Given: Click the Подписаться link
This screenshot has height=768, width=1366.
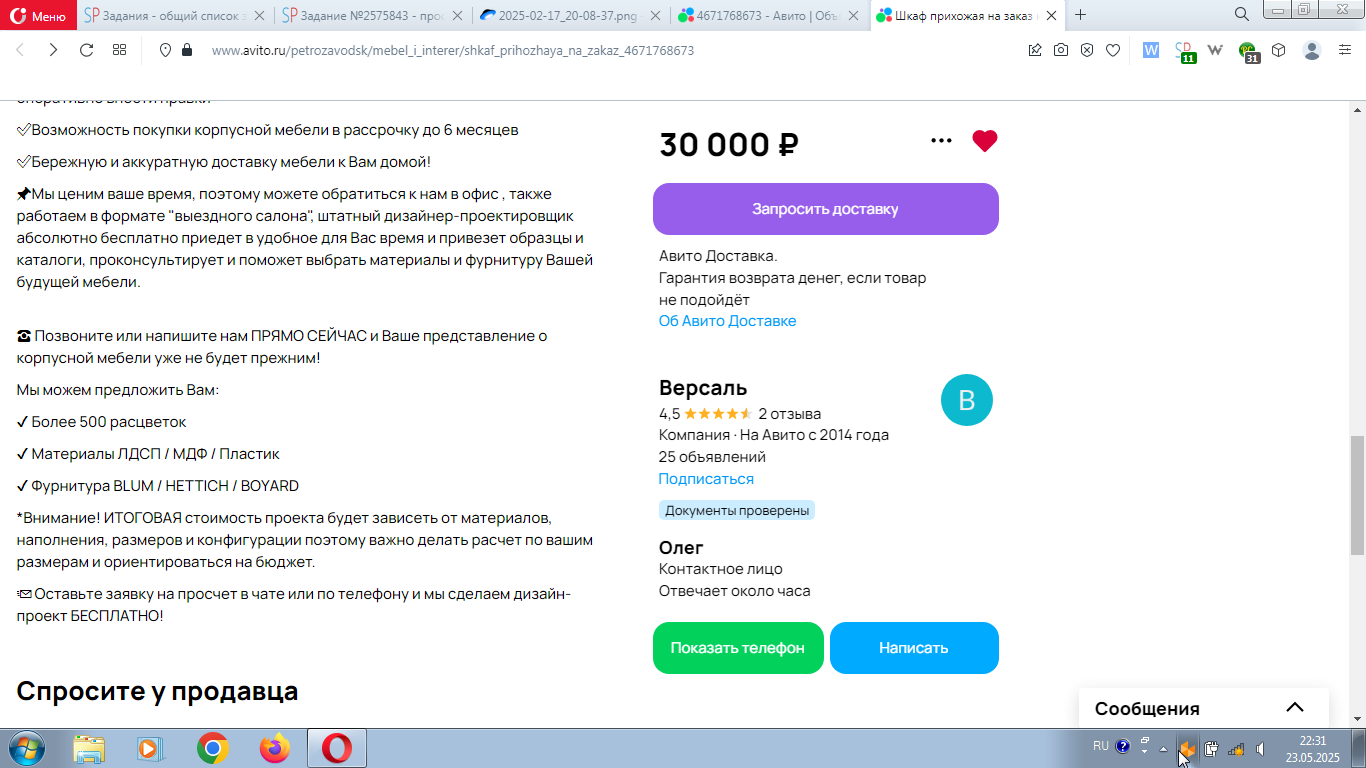Looking at the screenshot, I should tap(706, 479).
